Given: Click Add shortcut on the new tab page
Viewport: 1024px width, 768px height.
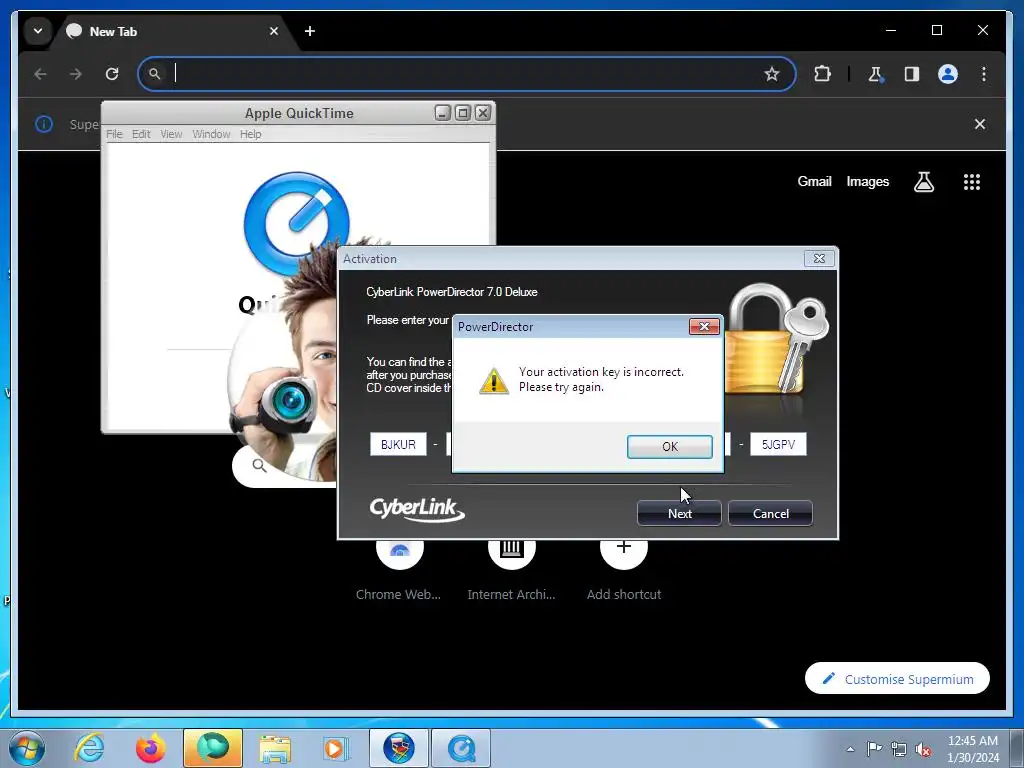Looking at the screenshot, I should point(624,569).
